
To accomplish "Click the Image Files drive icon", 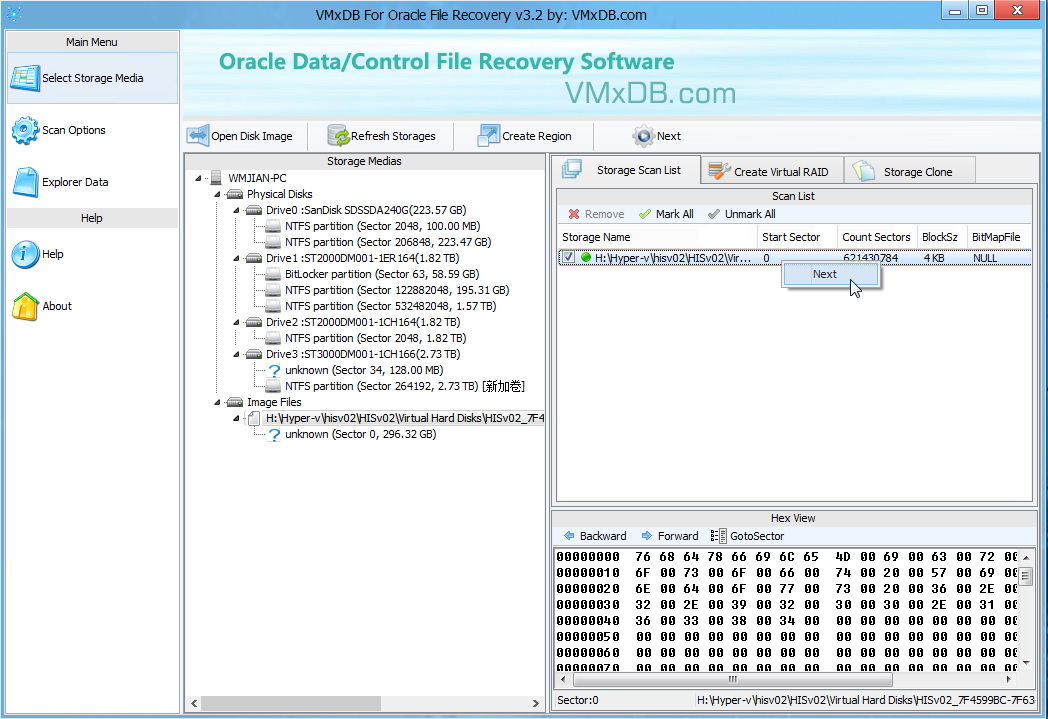I will click(235, 402).
